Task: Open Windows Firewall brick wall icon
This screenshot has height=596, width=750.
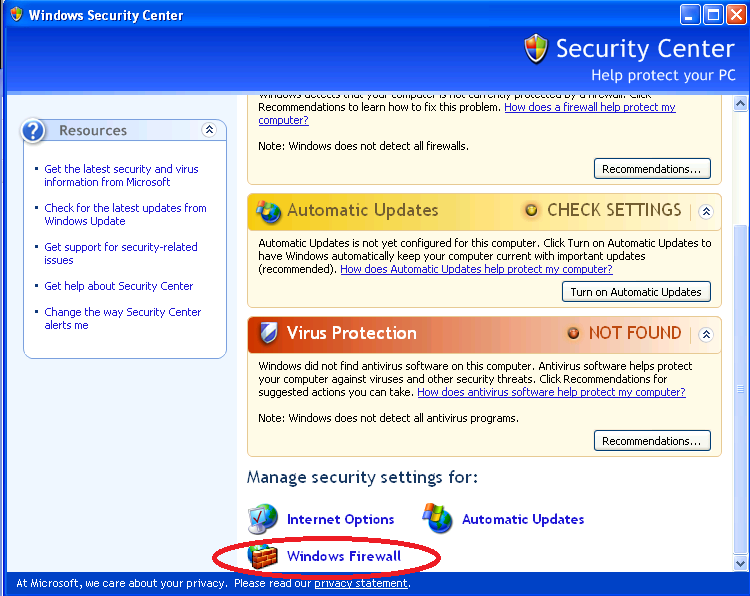Action: pyautogui.click(x=263, y=557)
